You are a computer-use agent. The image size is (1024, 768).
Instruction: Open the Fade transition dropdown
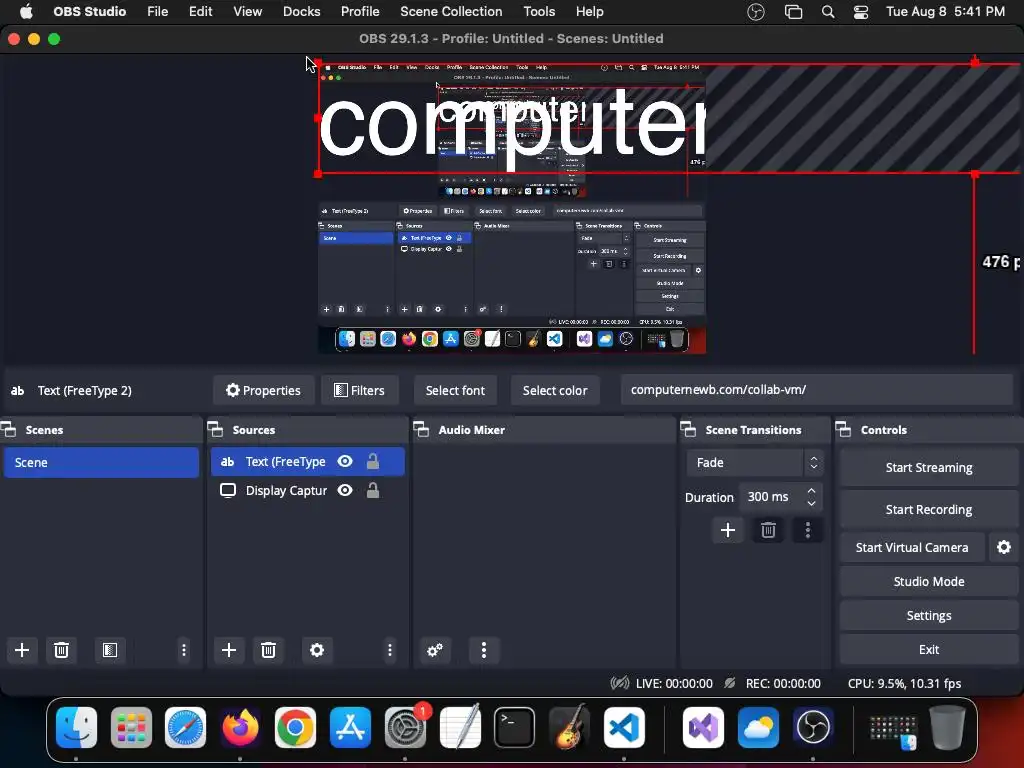point(754,462)
